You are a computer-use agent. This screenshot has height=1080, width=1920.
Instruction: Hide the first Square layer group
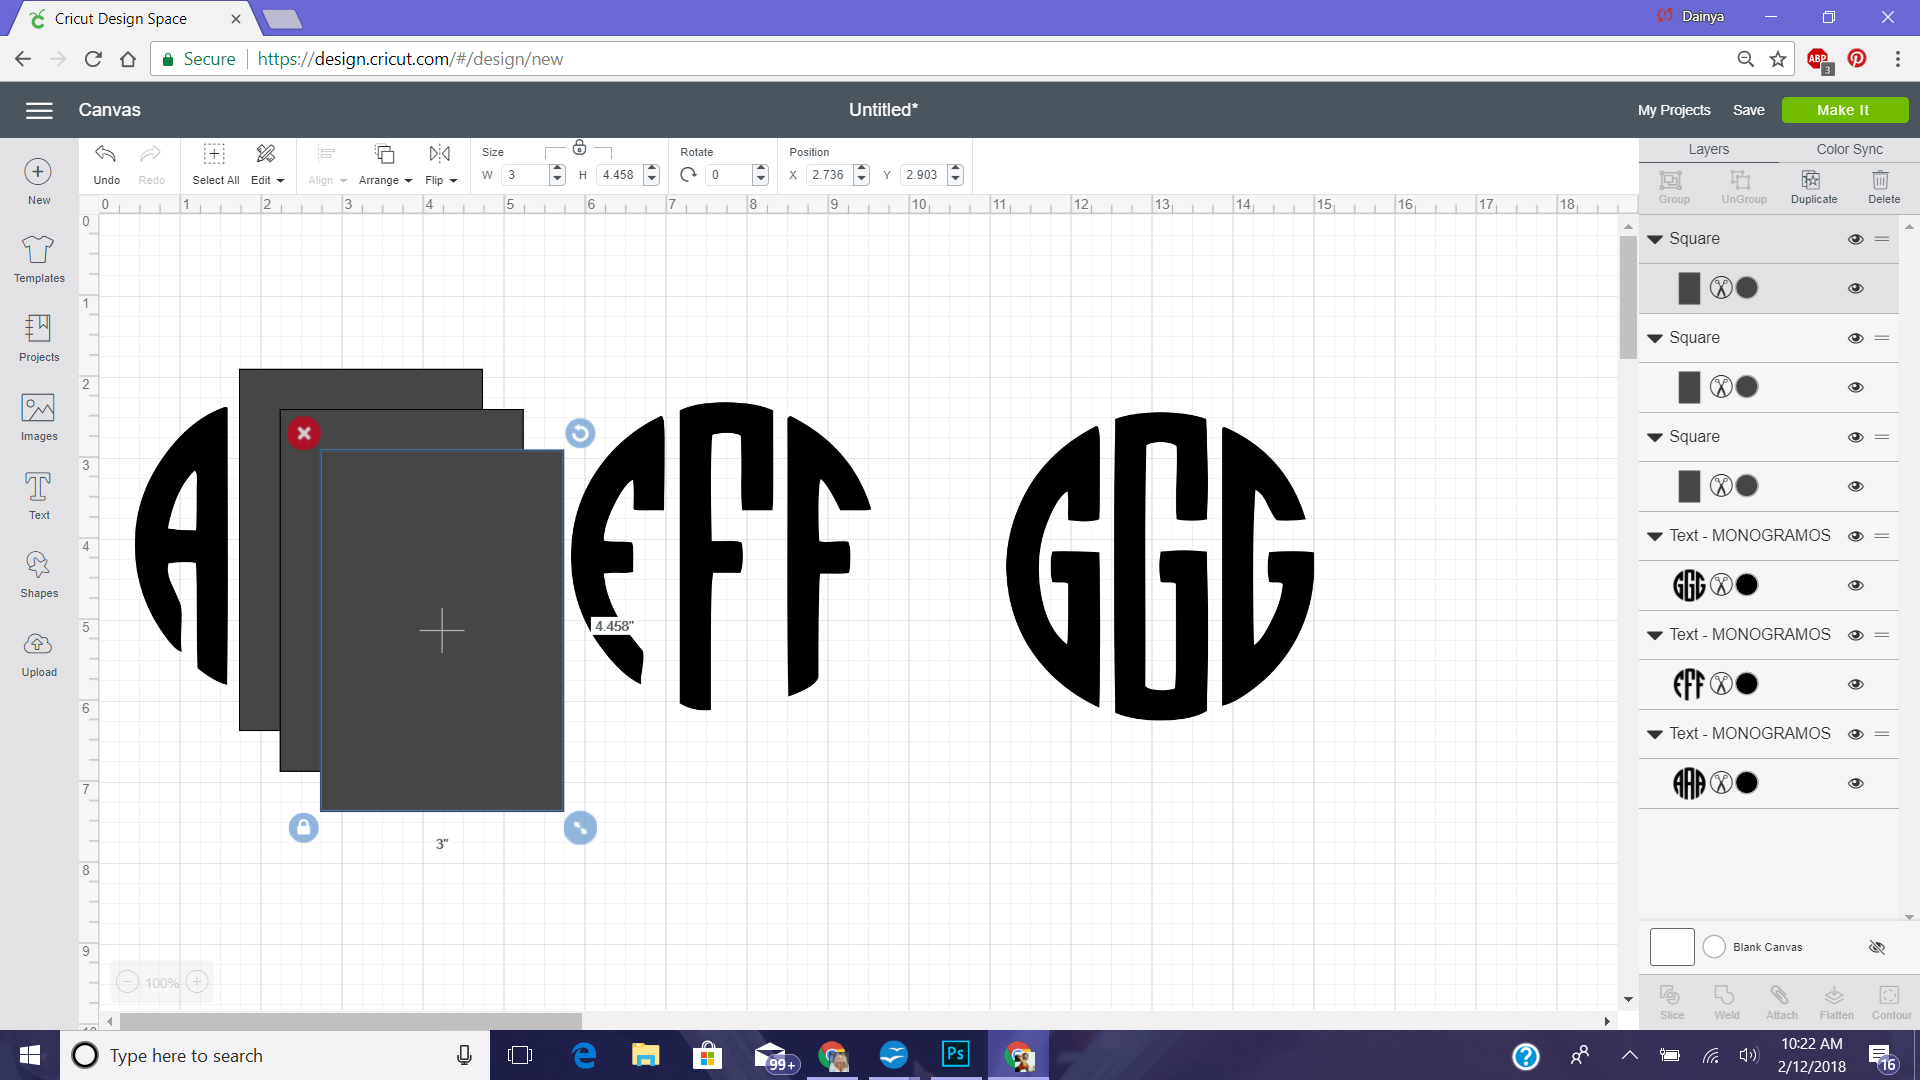(x=1855, y=239)
